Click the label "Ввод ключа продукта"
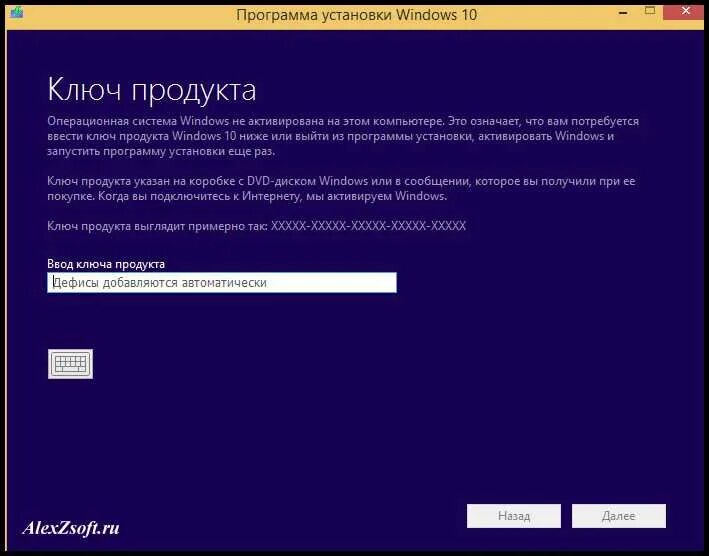Screen dimensions: 709x556 106,264
